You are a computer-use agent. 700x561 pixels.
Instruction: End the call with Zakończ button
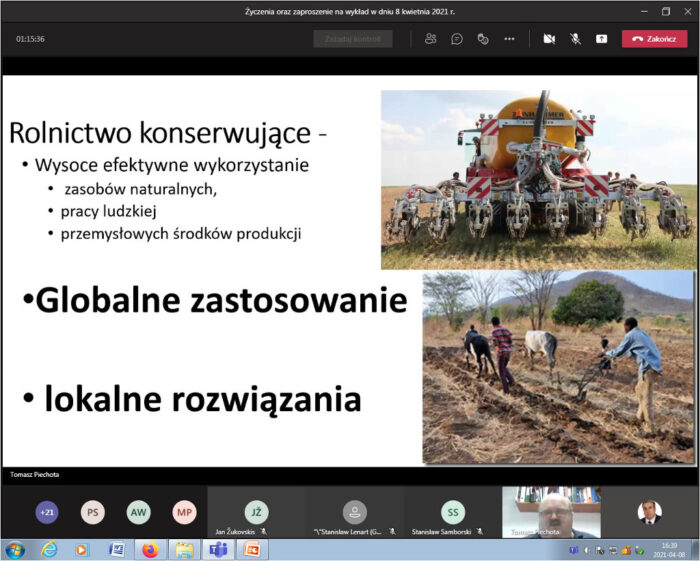(x=654, y=39)
